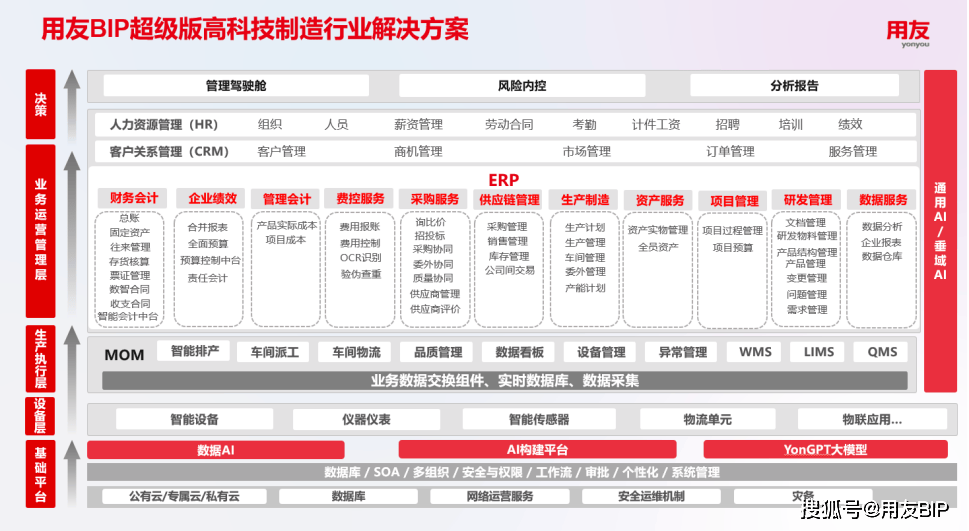This screenshot has width=969, height=531.
Task: Click OCR识别 under 费控服务
Action: (361, 258)
